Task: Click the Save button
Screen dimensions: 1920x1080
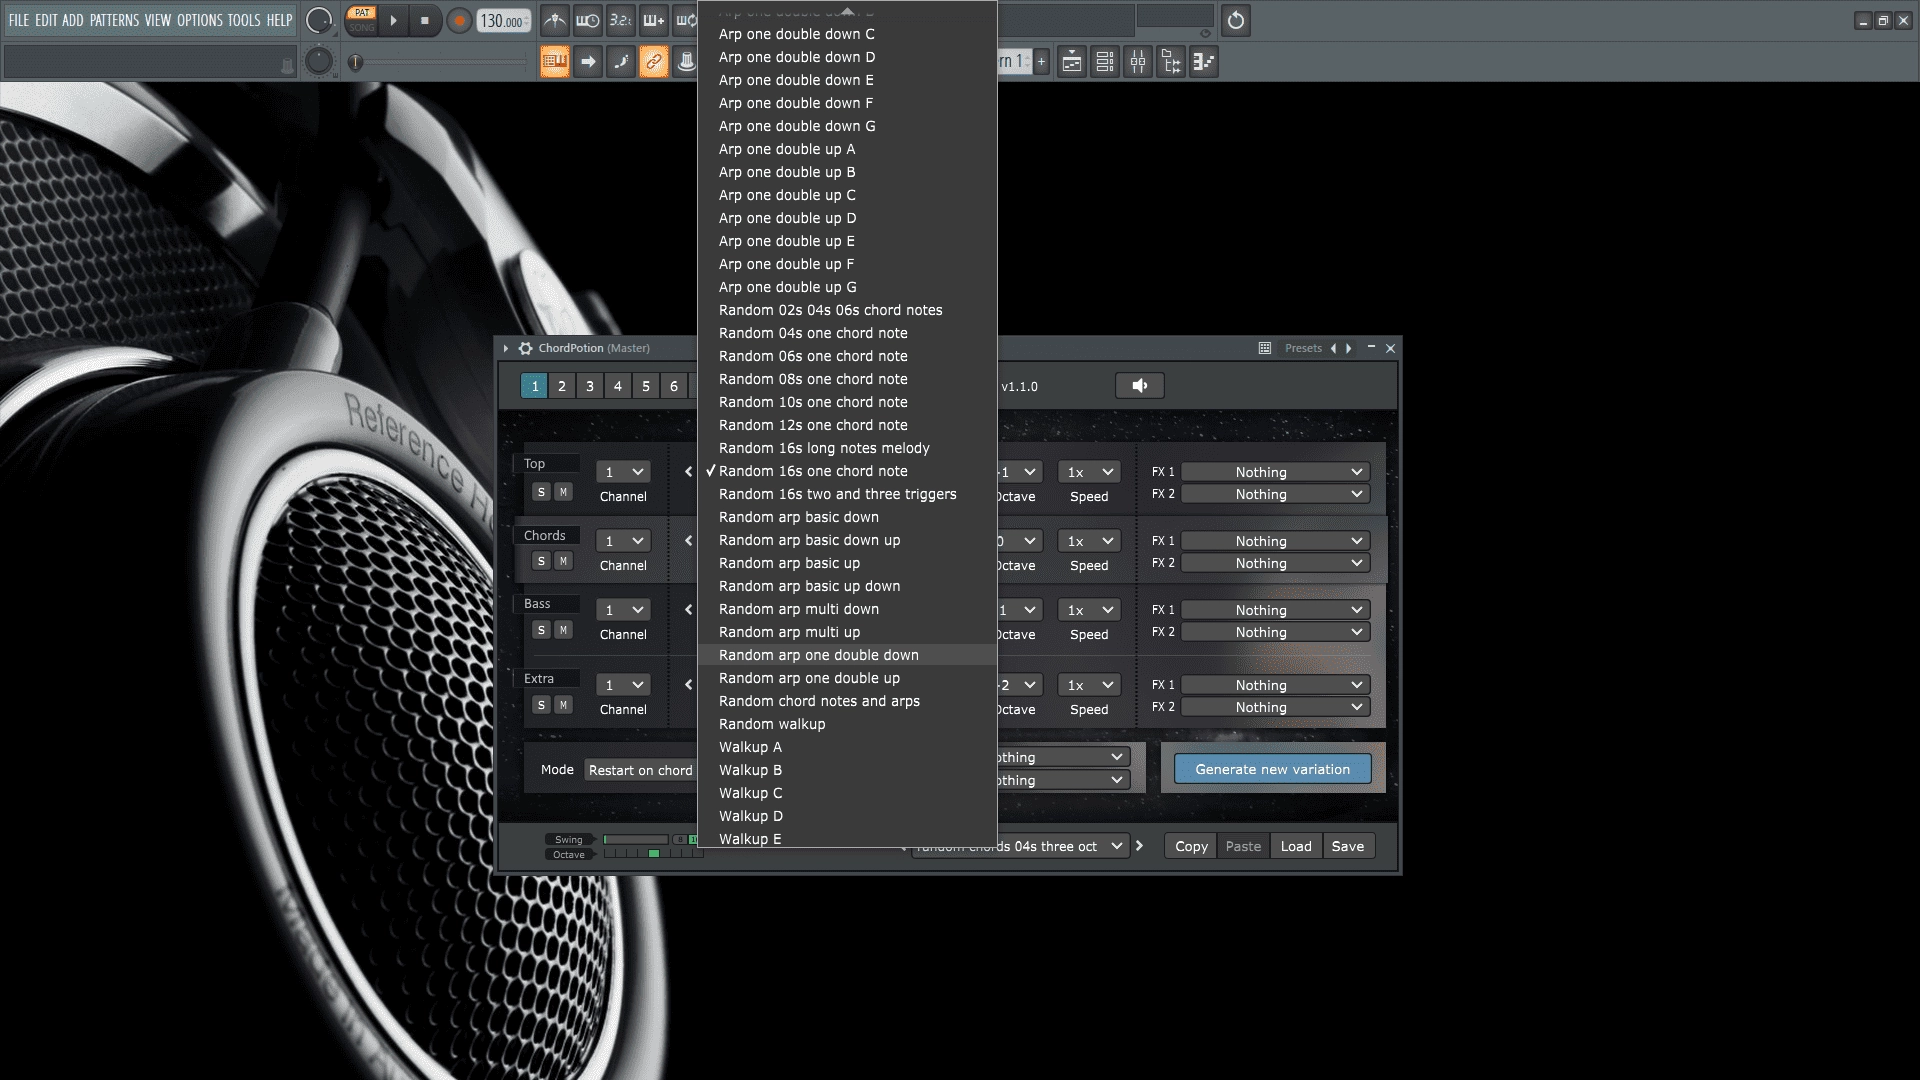Action: click(x=1348, y=846)
